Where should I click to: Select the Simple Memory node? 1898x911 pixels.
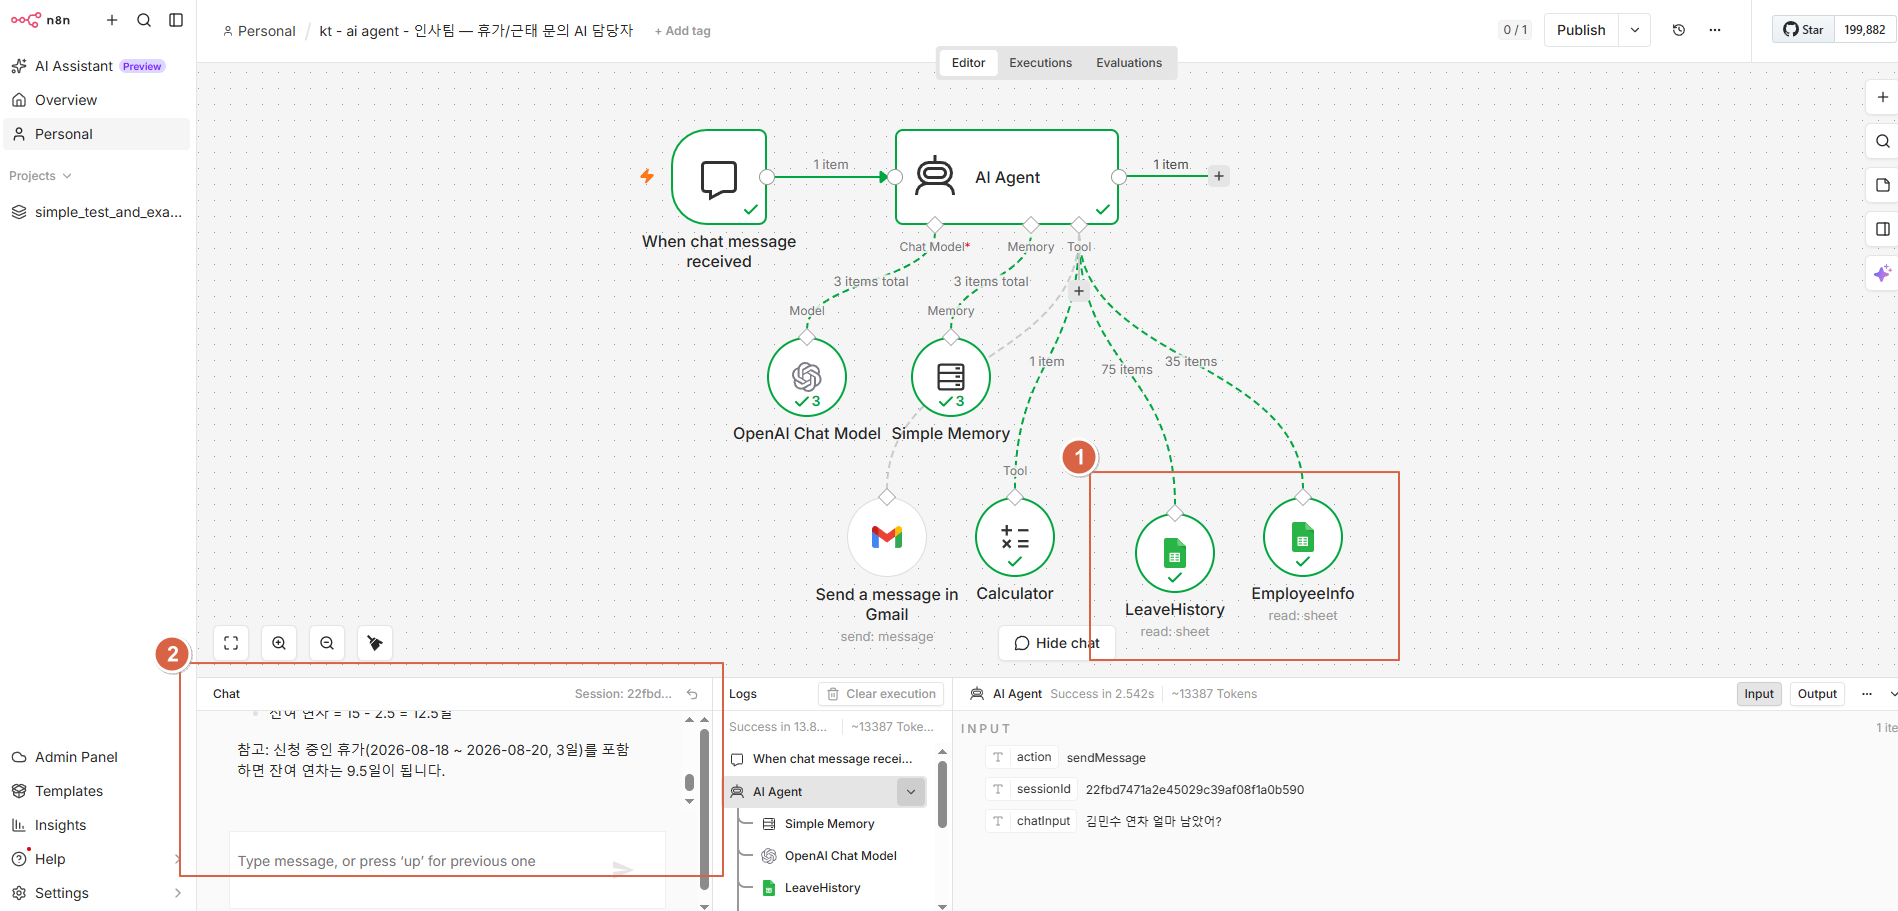pos(951,377)
